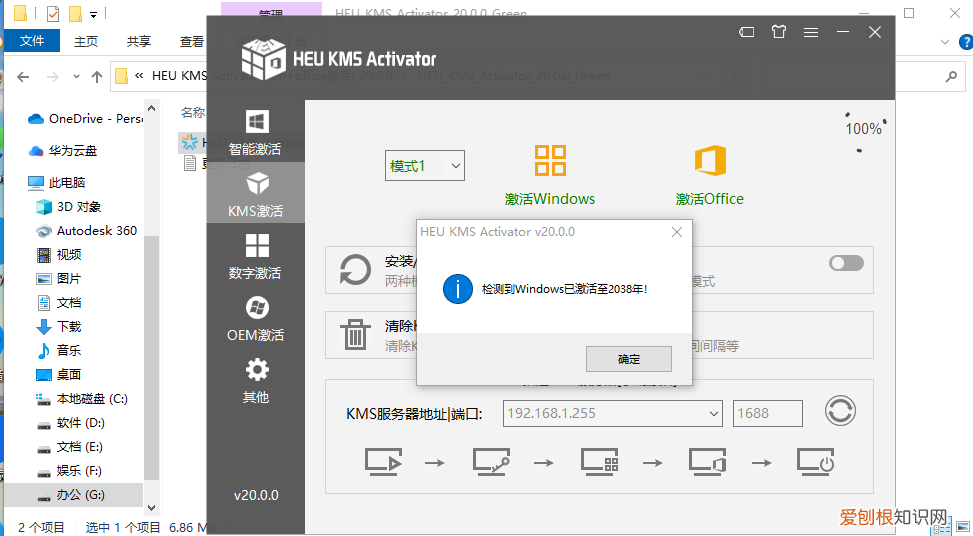Select 办公 (G:) drive
Viewport: 973px width, 536px height.
(x=73, y=494)
